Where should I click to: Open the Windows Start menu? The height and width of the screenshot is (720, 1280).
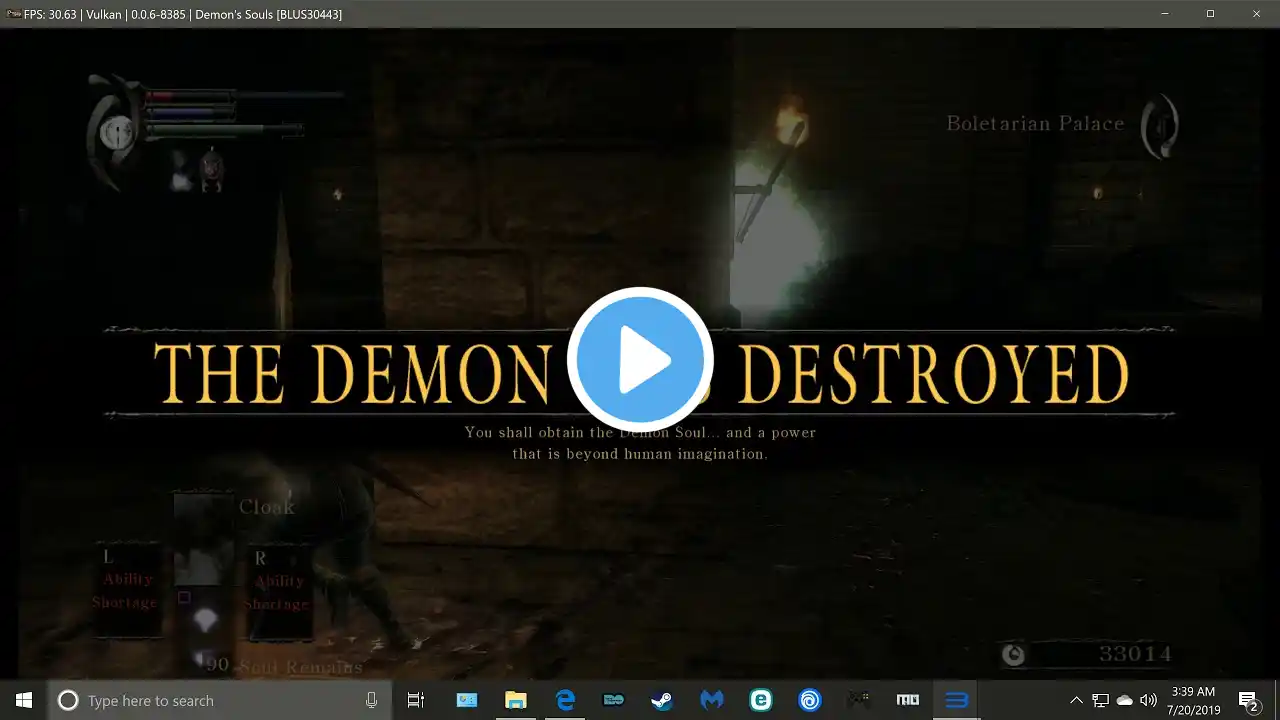(x=24, y=700)
